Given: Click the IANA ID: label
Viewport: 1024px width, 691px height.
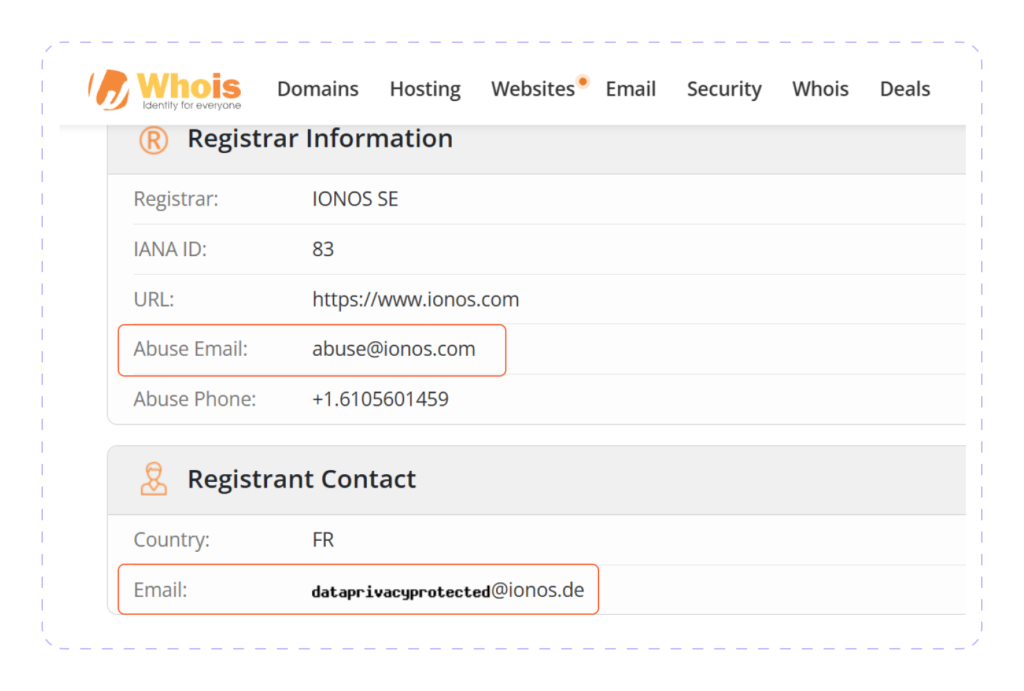Looking at the screenshot, I should pos(170,249).
